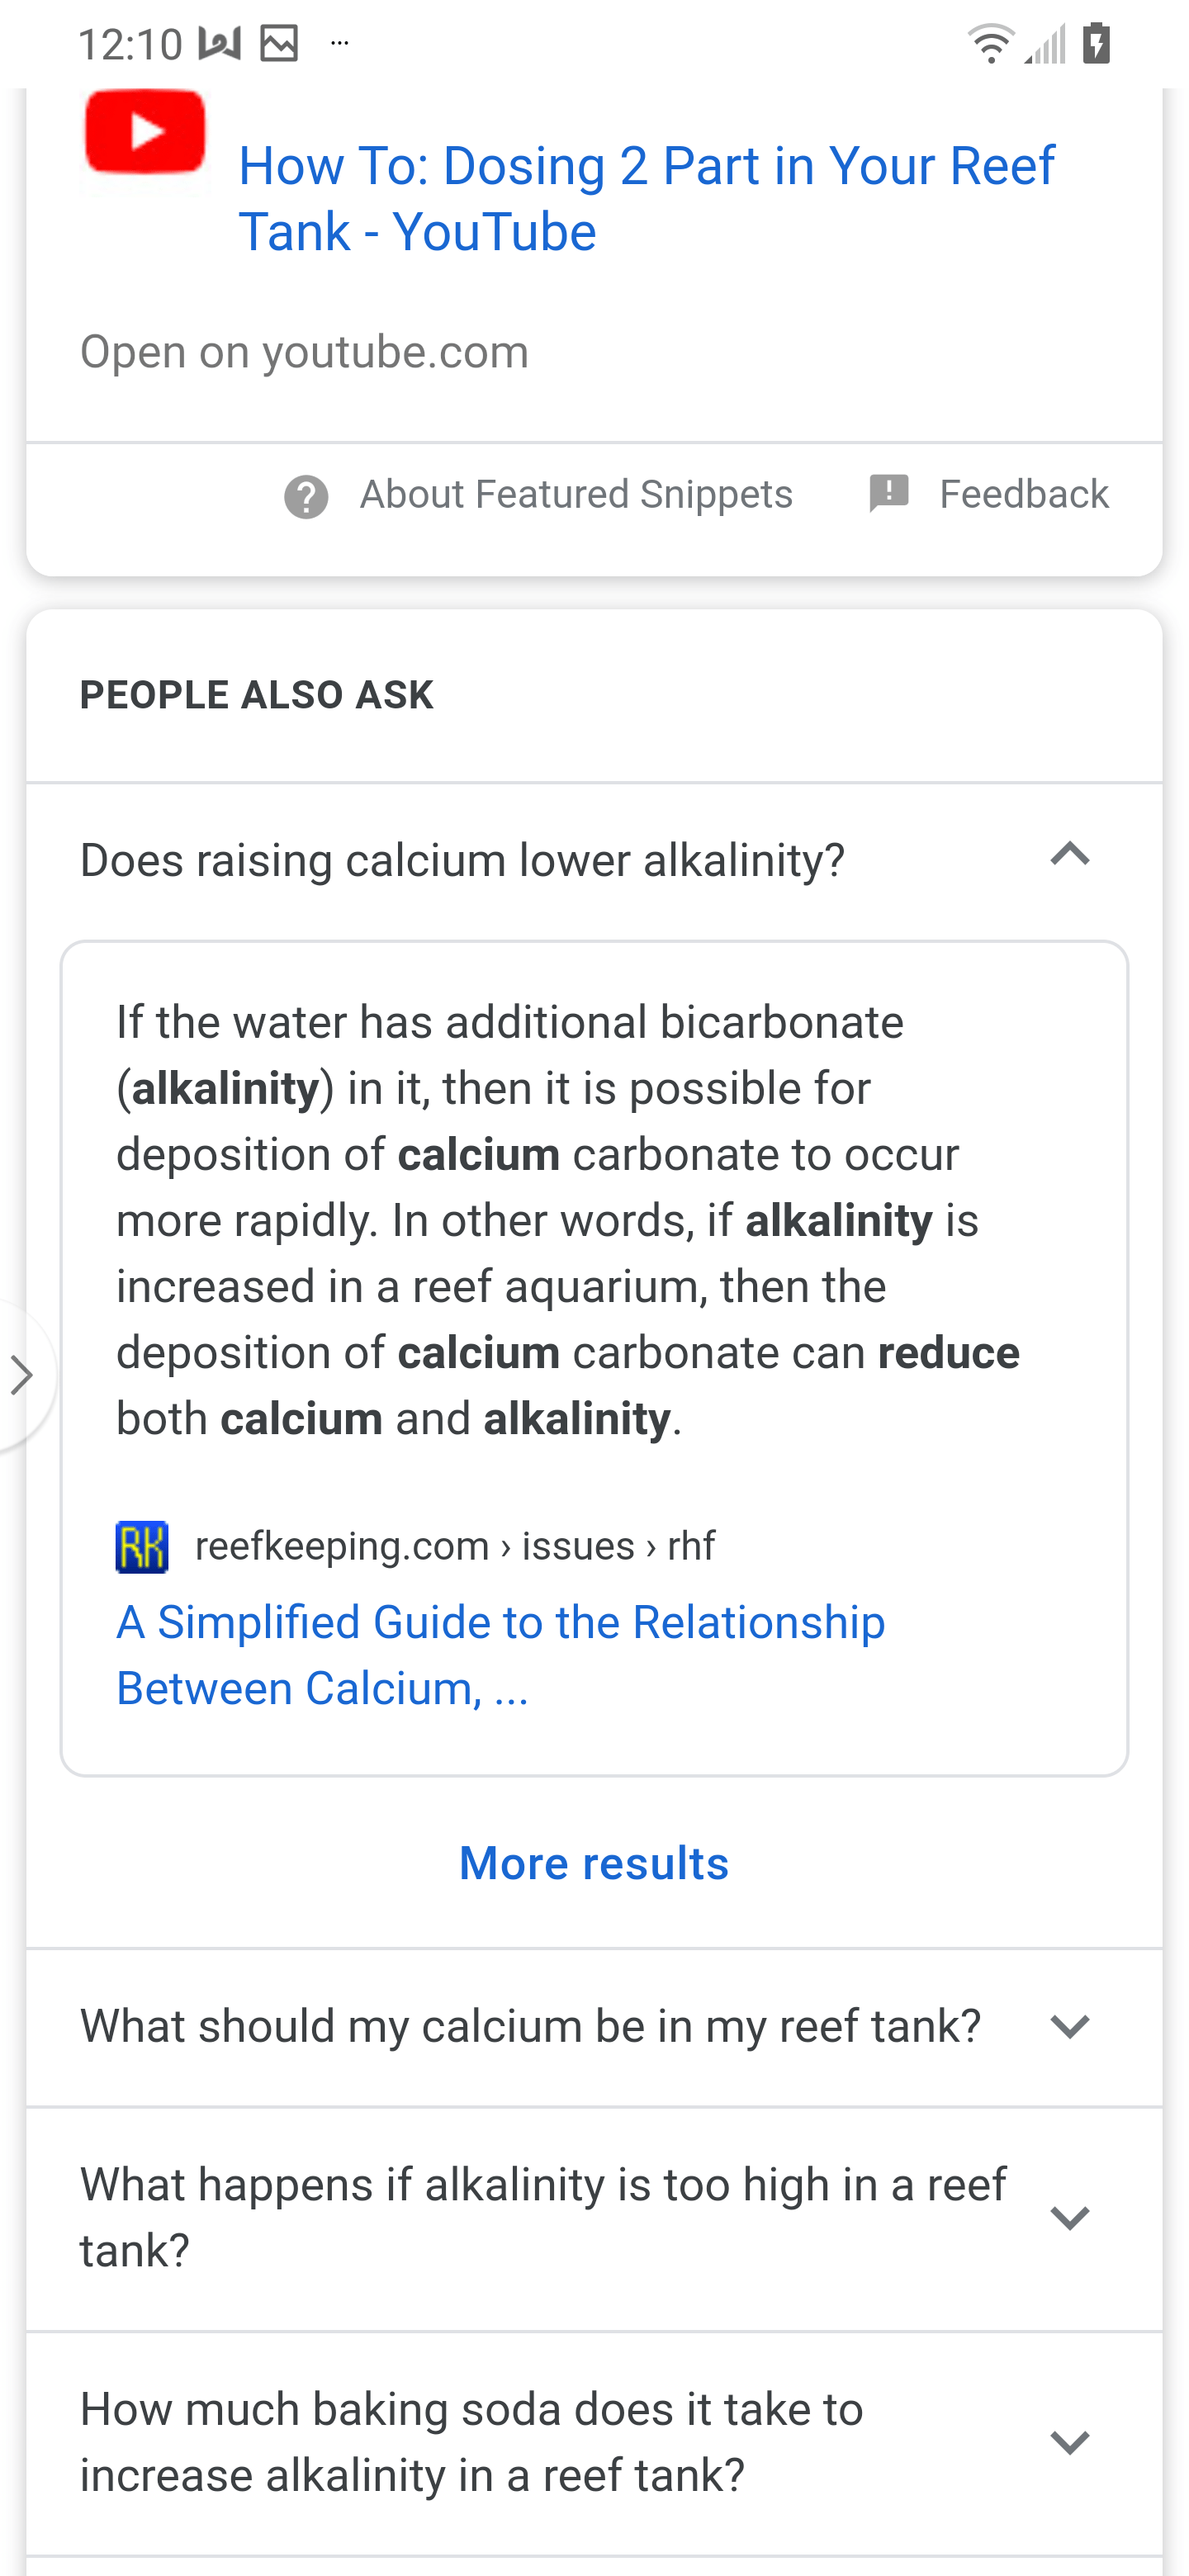This screenshot has width=1189, height=2576.
Task: Tap the side arrow tab at left edge
Action: point(22,1375)
